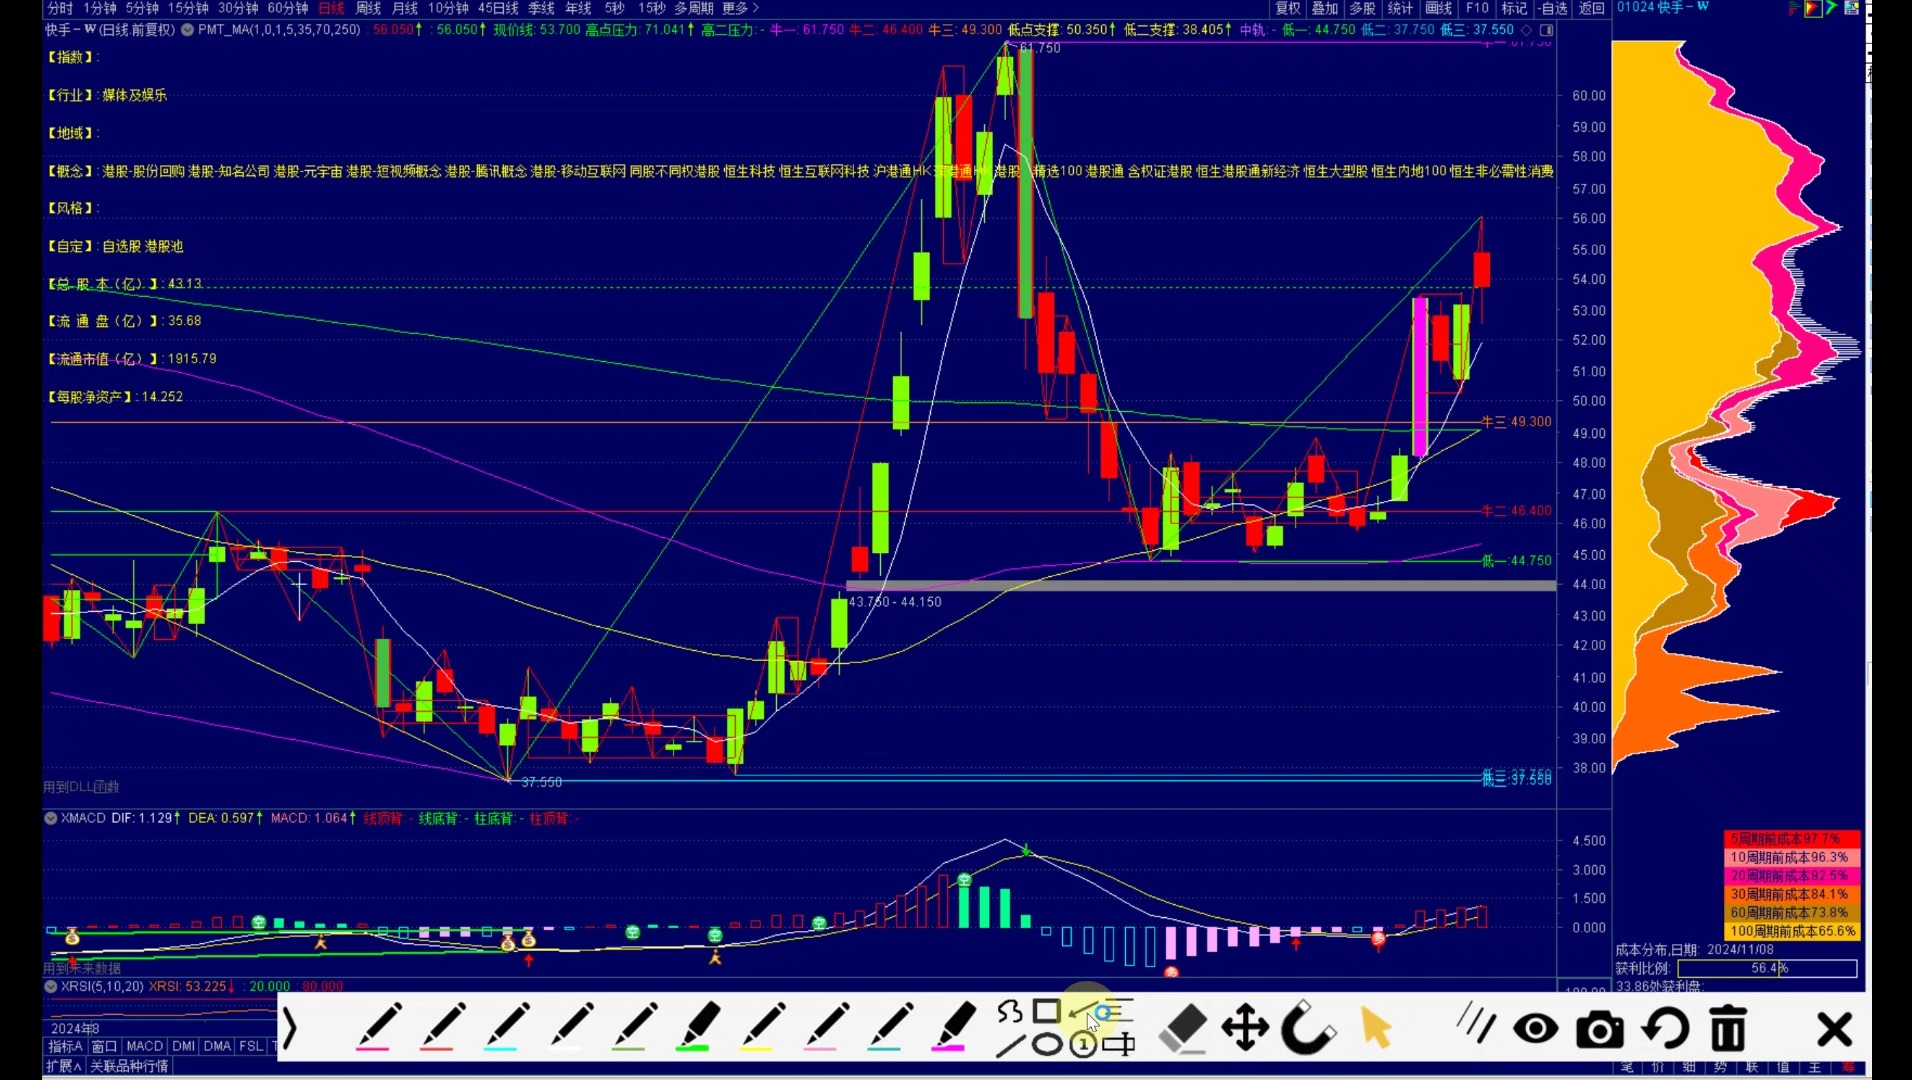This screenshot has height=1080, width=1912.
Task: Select the cyan underline pen tool
Action: 506,1027
